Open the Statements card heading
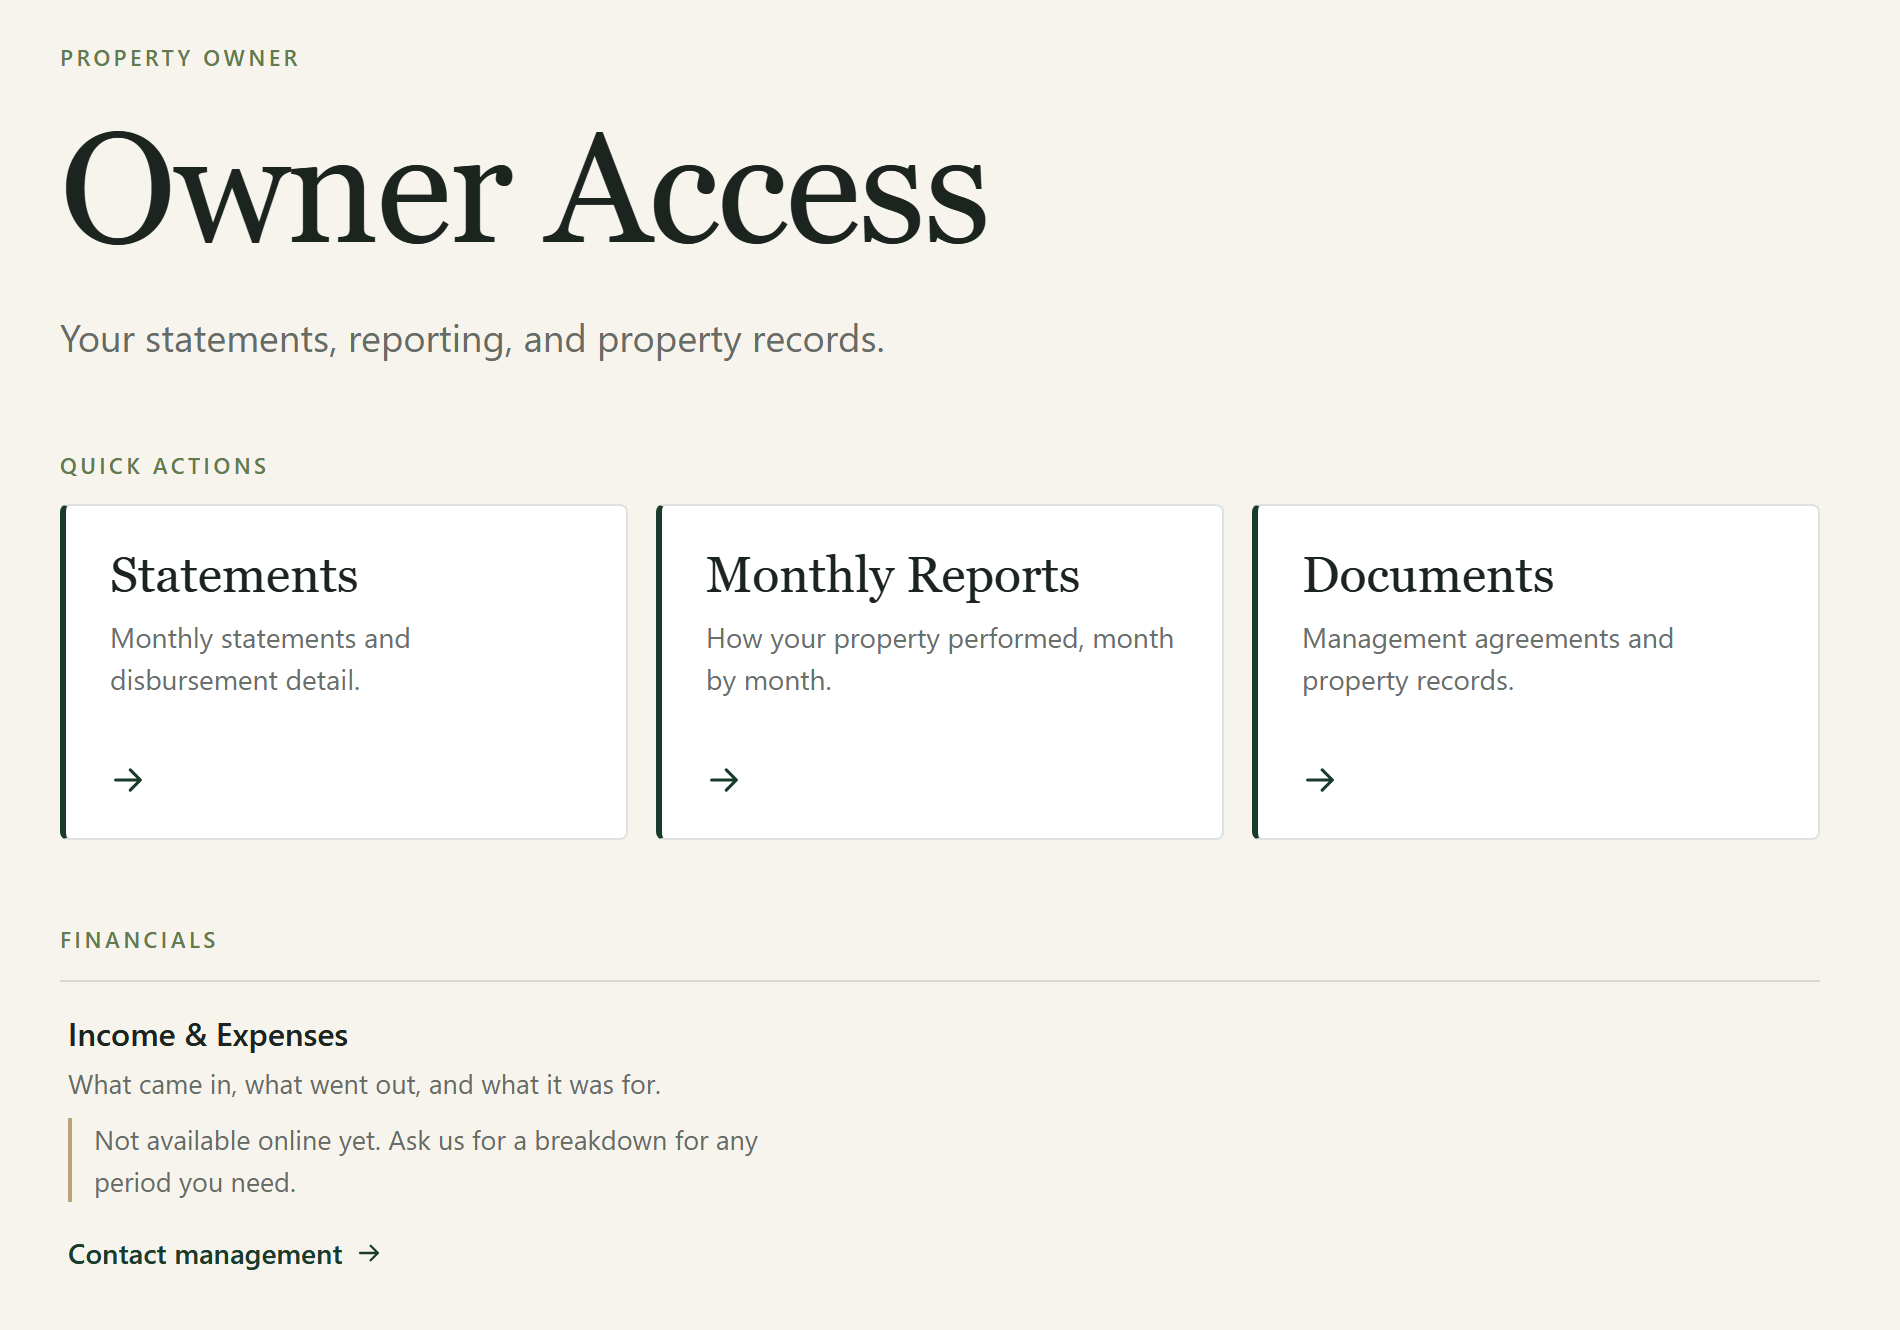Image resolution: width=1900 pixels, height=1330 pixels. [234, 575]
